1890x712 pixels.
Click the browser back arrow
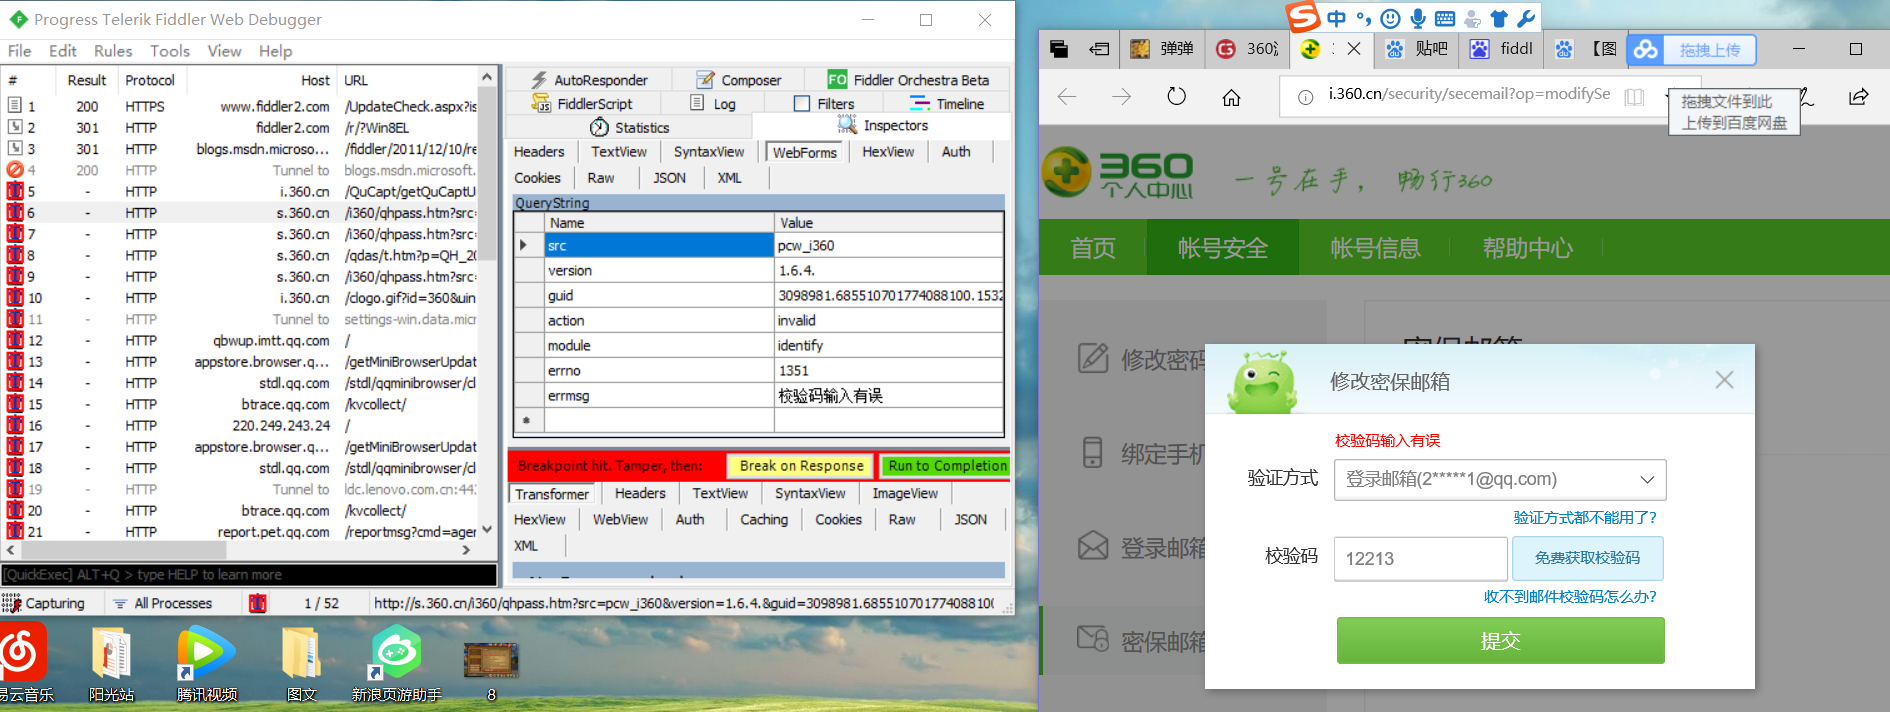(1067, 97)
